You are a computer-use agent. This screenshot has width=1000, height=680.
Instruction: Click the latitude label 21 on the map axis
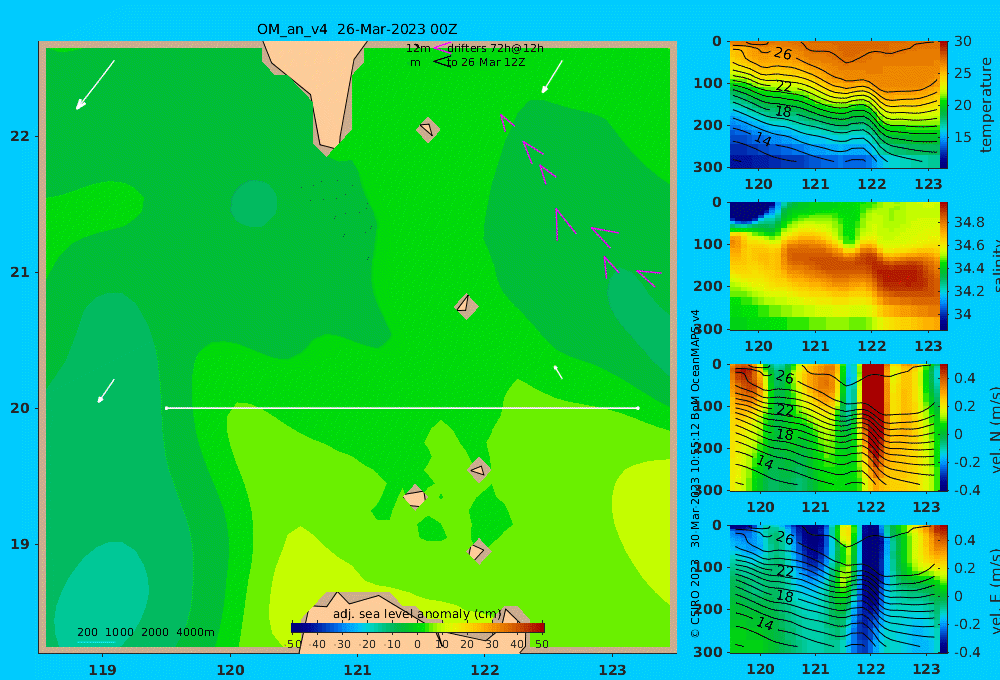click(x=20, y=272)
